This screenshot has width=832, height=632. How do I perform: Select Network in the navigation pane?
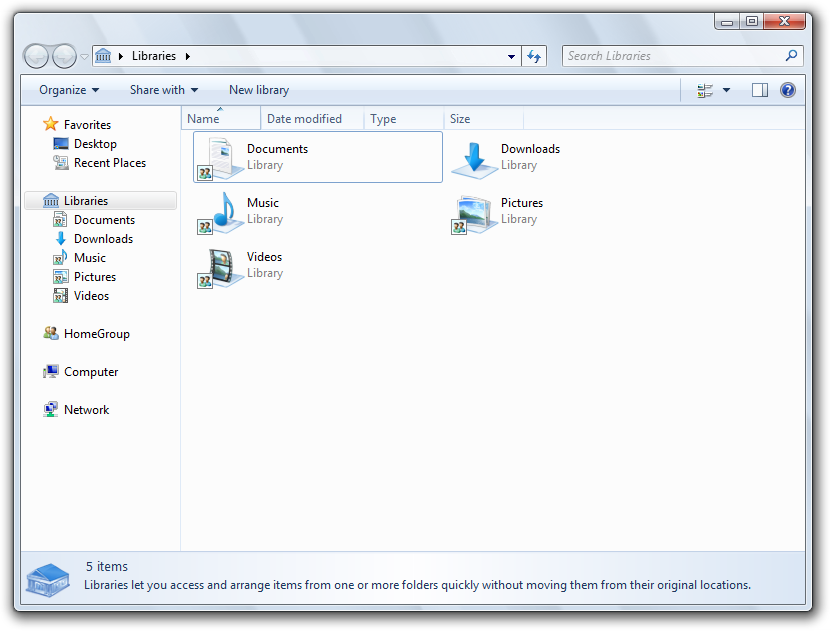(x=86, y=410)
